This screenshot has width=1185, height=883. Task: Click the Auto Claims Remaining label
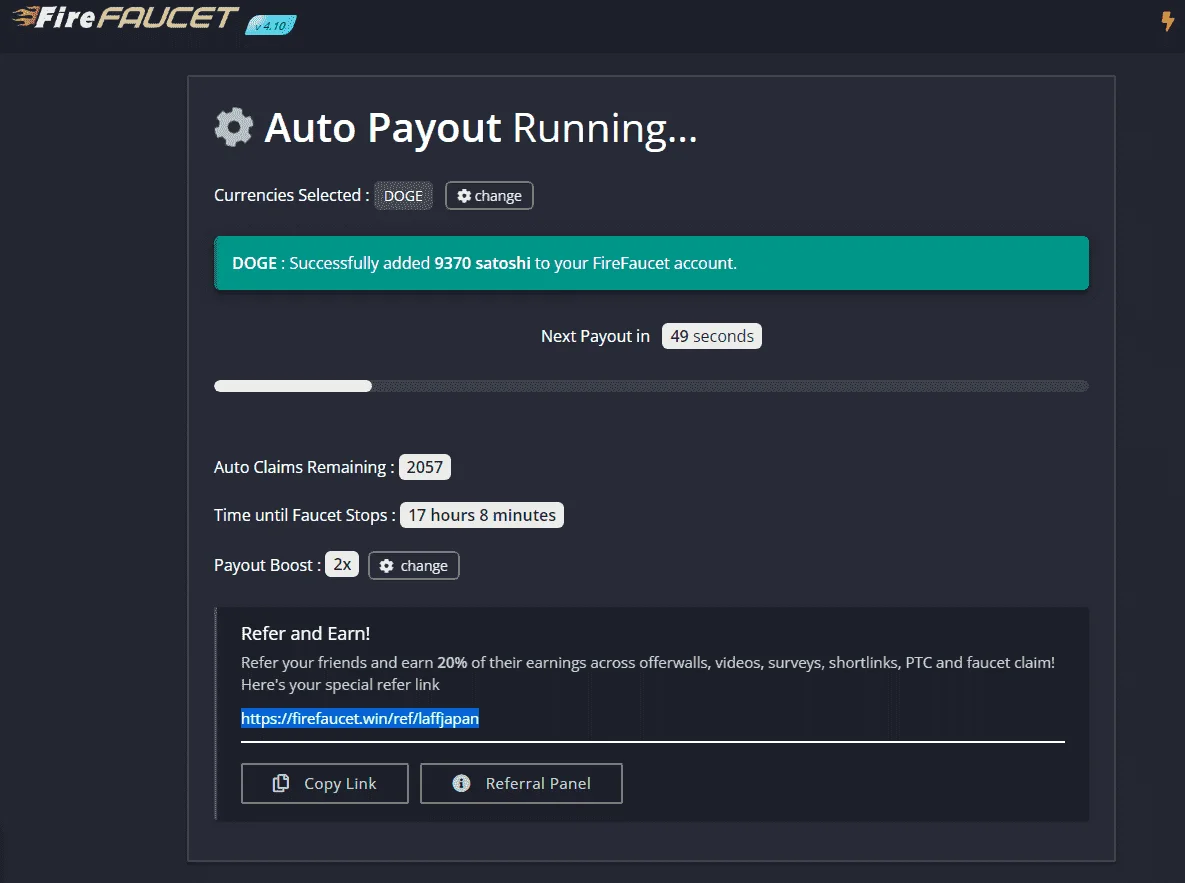click(x=304, y=467)
